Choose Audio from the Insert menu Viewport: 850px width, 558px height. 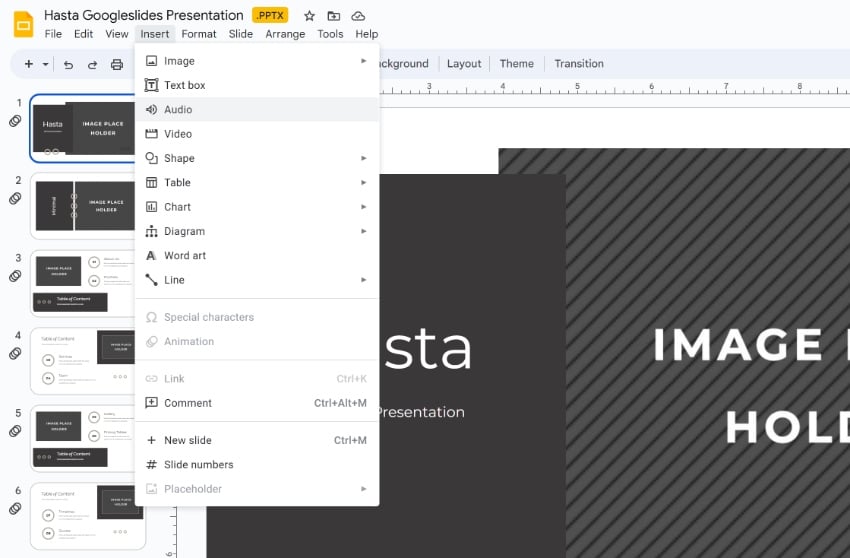pyautogui.click(x=178, y=110)
